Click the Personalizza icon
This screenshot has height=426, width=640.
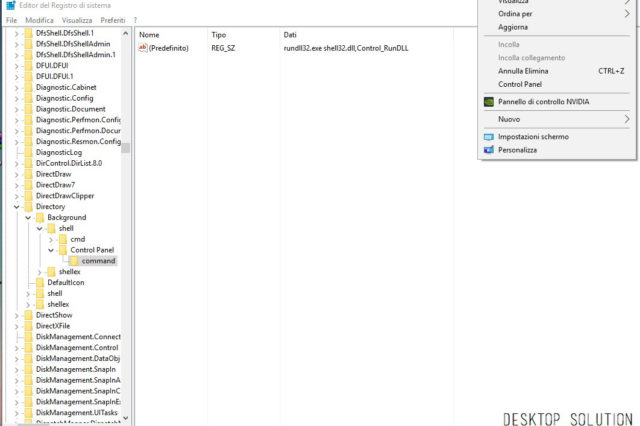[489, 150]
